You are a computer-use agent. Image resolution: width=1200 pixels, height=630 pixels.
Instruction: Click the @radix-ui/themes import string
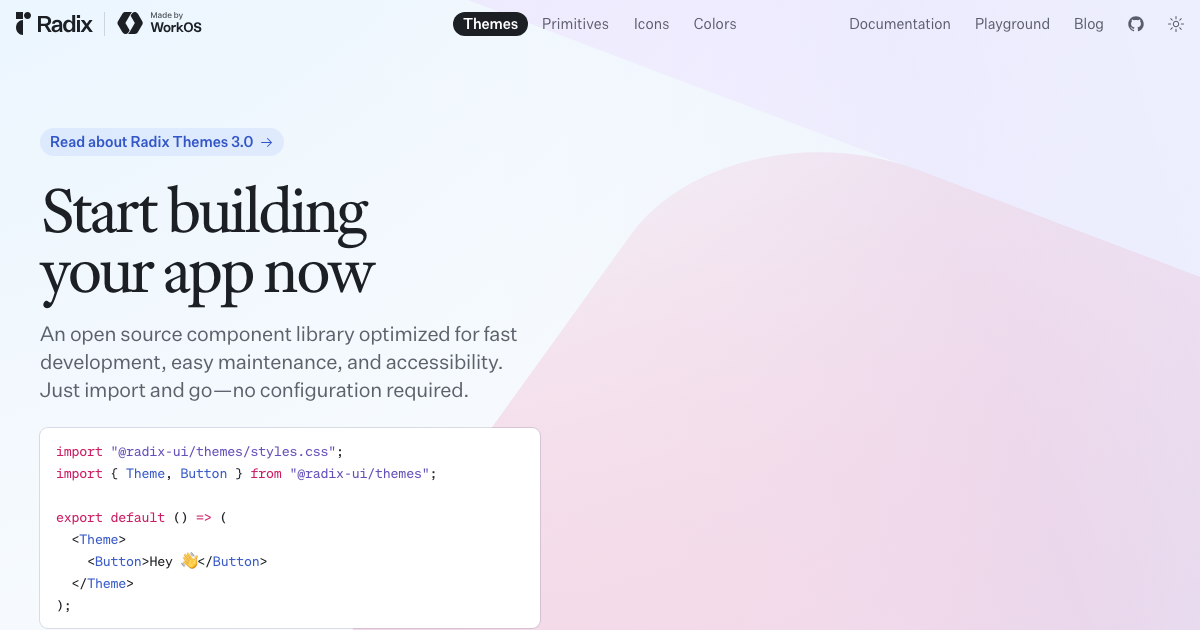point(359,473)
